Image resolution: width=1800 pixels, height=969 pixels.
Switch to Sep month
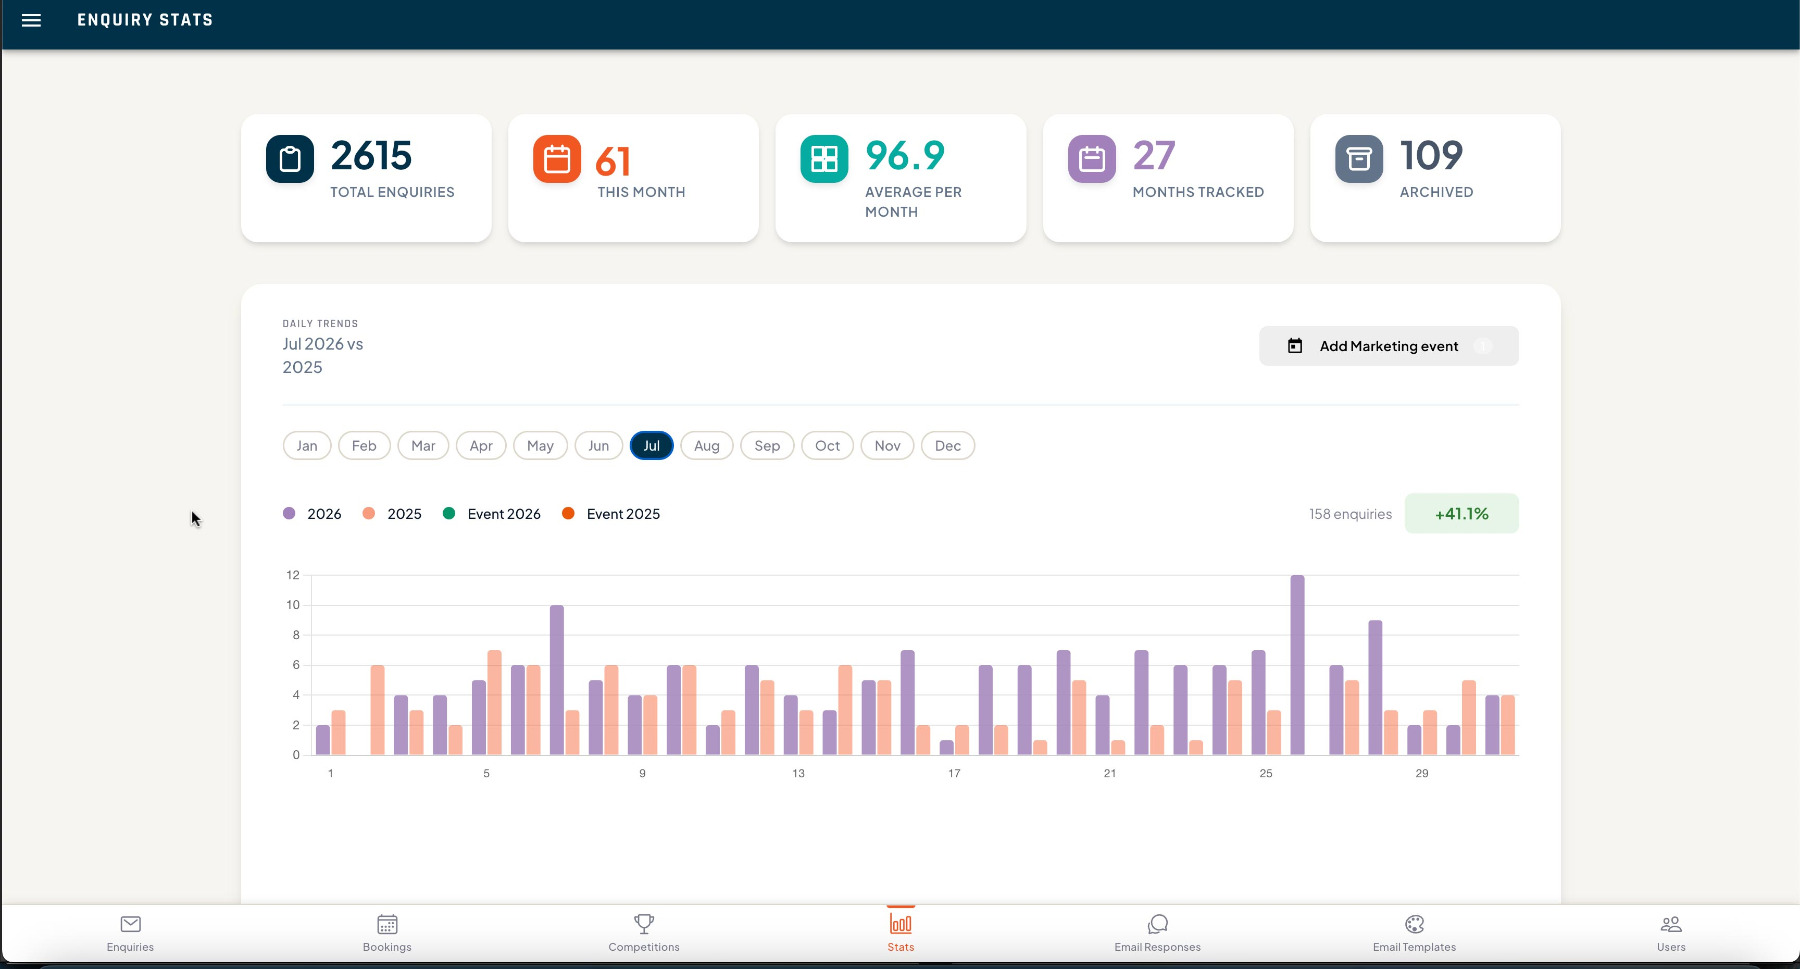pyautogui.click(x=767, y=446)
